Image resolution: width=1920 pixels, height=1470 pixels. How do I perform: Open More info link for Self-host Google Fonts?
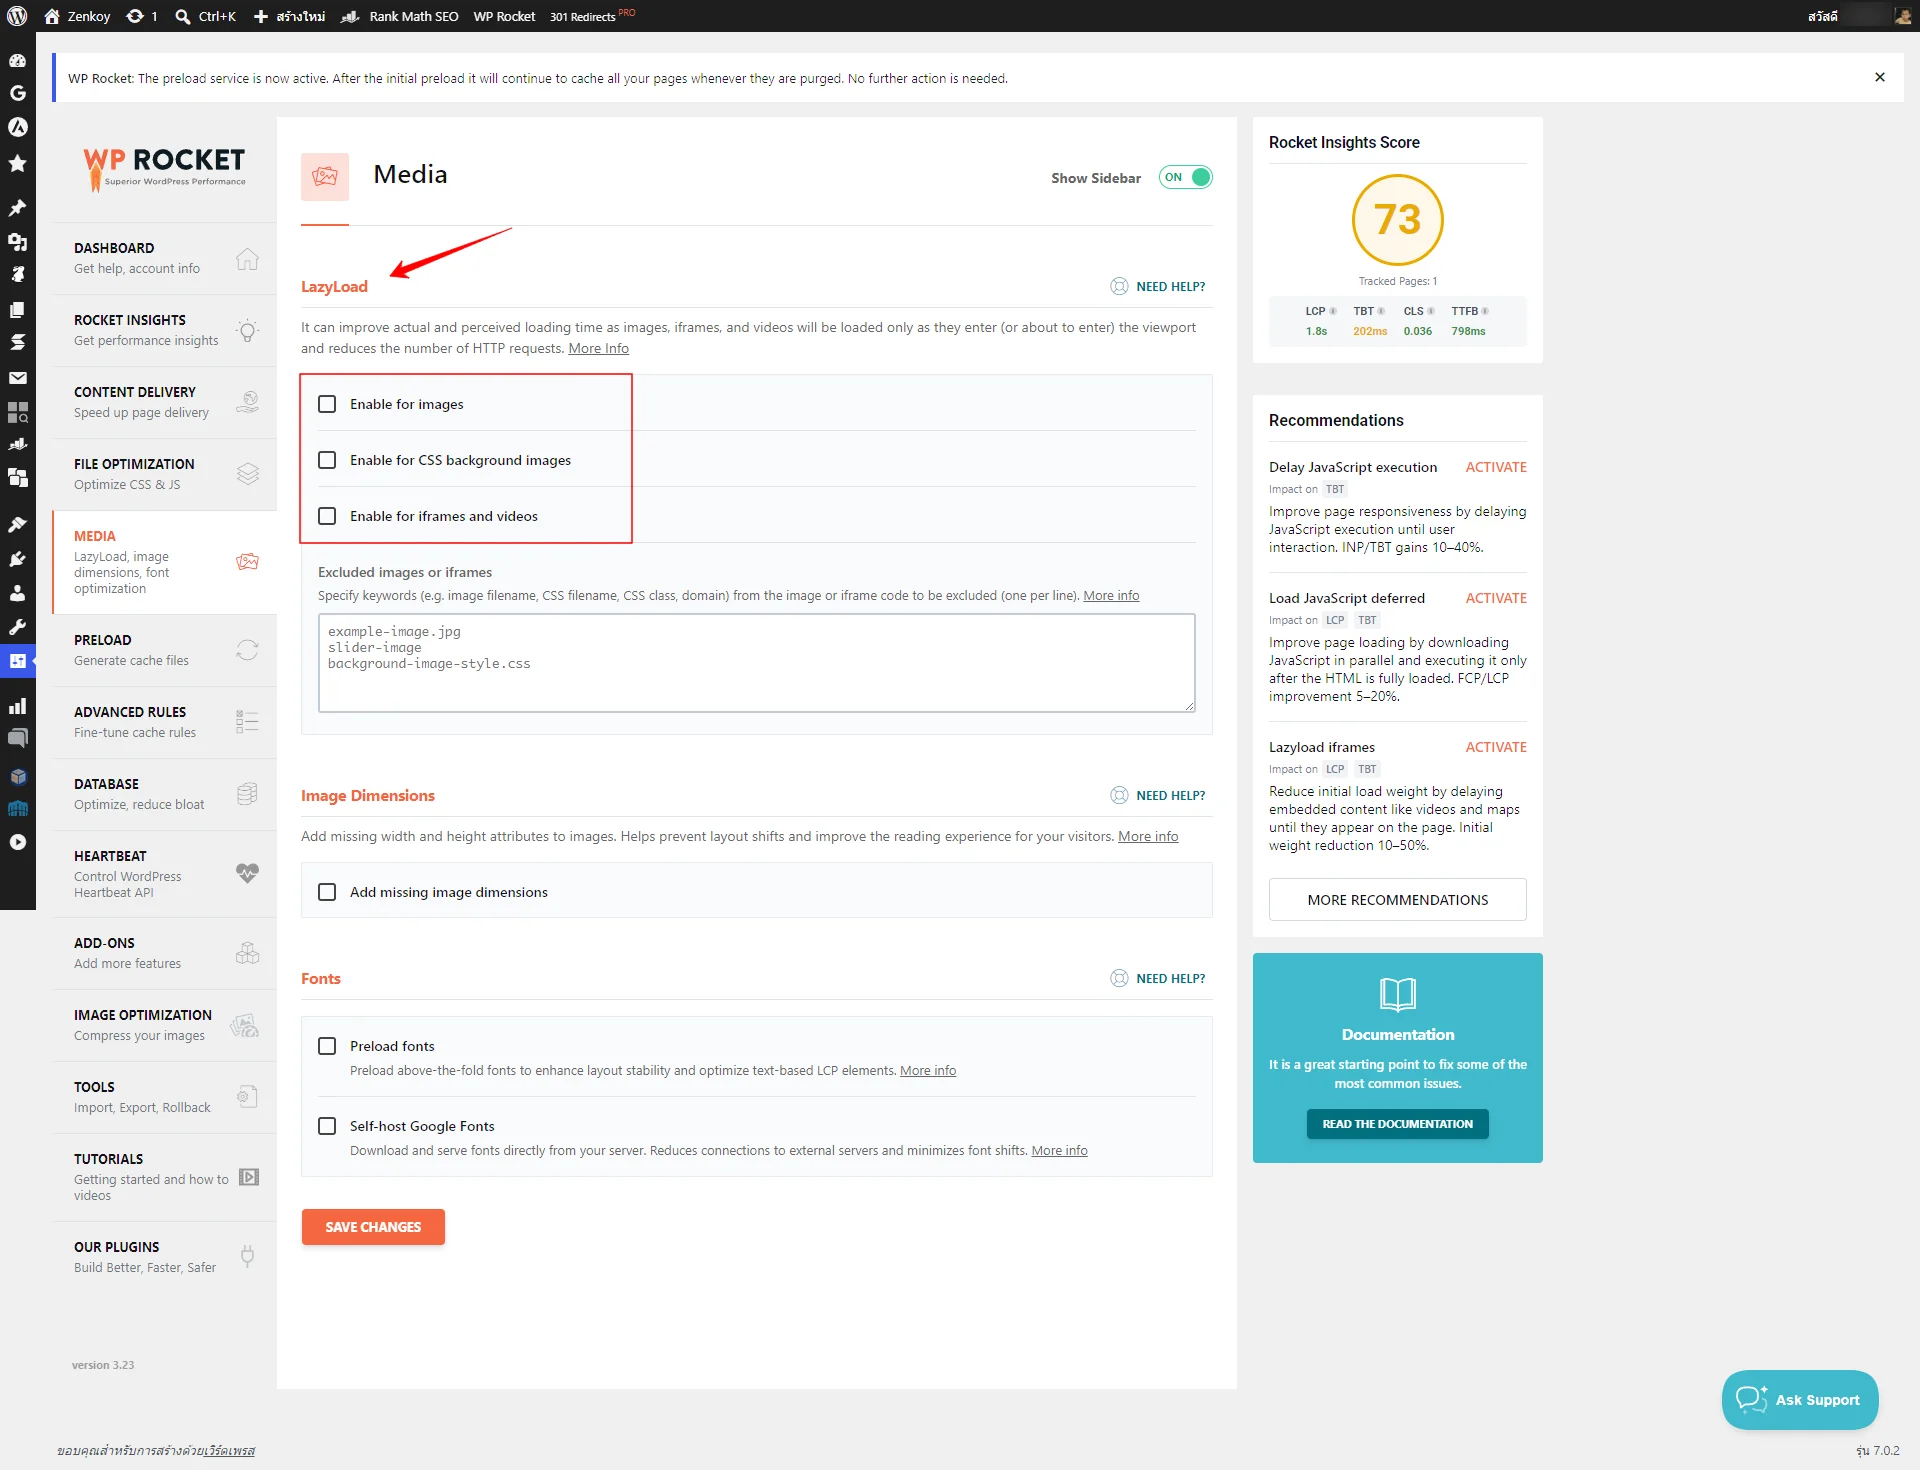click(x=1059, y=1150)
